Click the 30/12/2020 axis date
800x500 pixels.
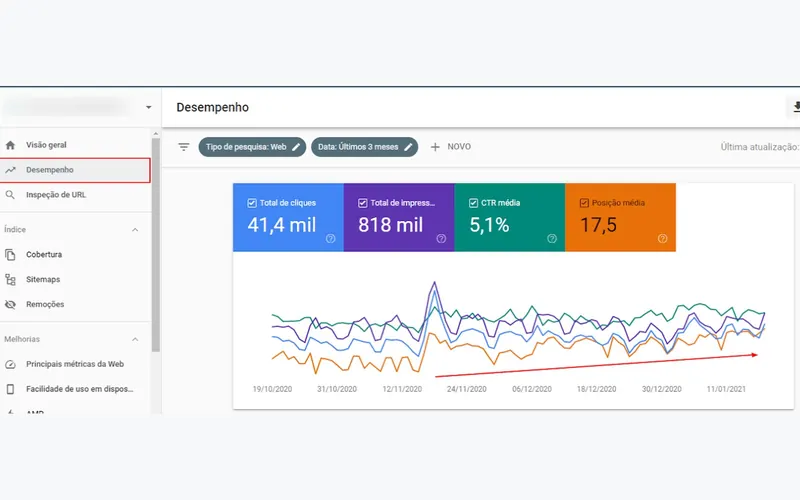click(662, 389)
